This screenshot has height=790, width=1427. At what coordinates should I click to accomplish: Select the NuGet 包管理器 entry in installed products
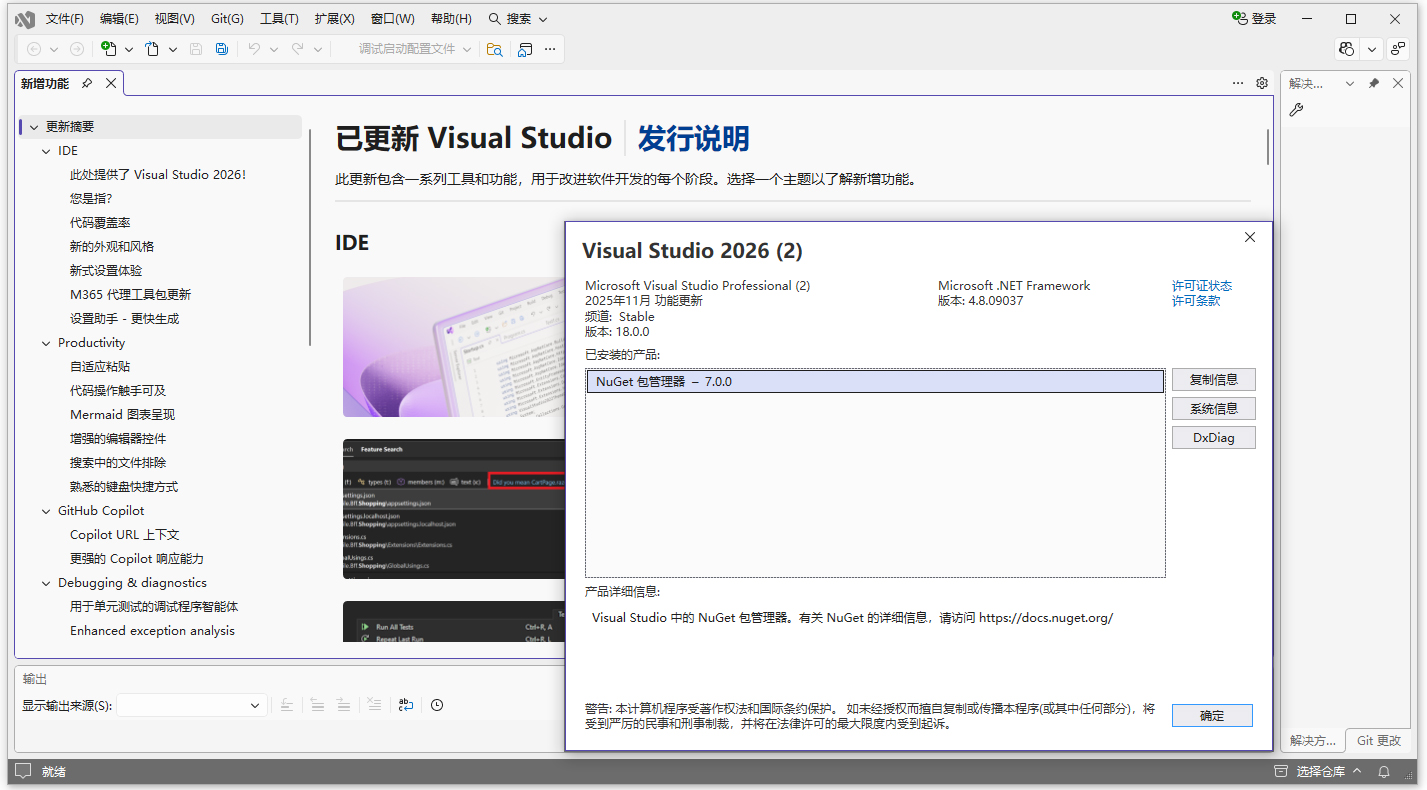[875, 381]
